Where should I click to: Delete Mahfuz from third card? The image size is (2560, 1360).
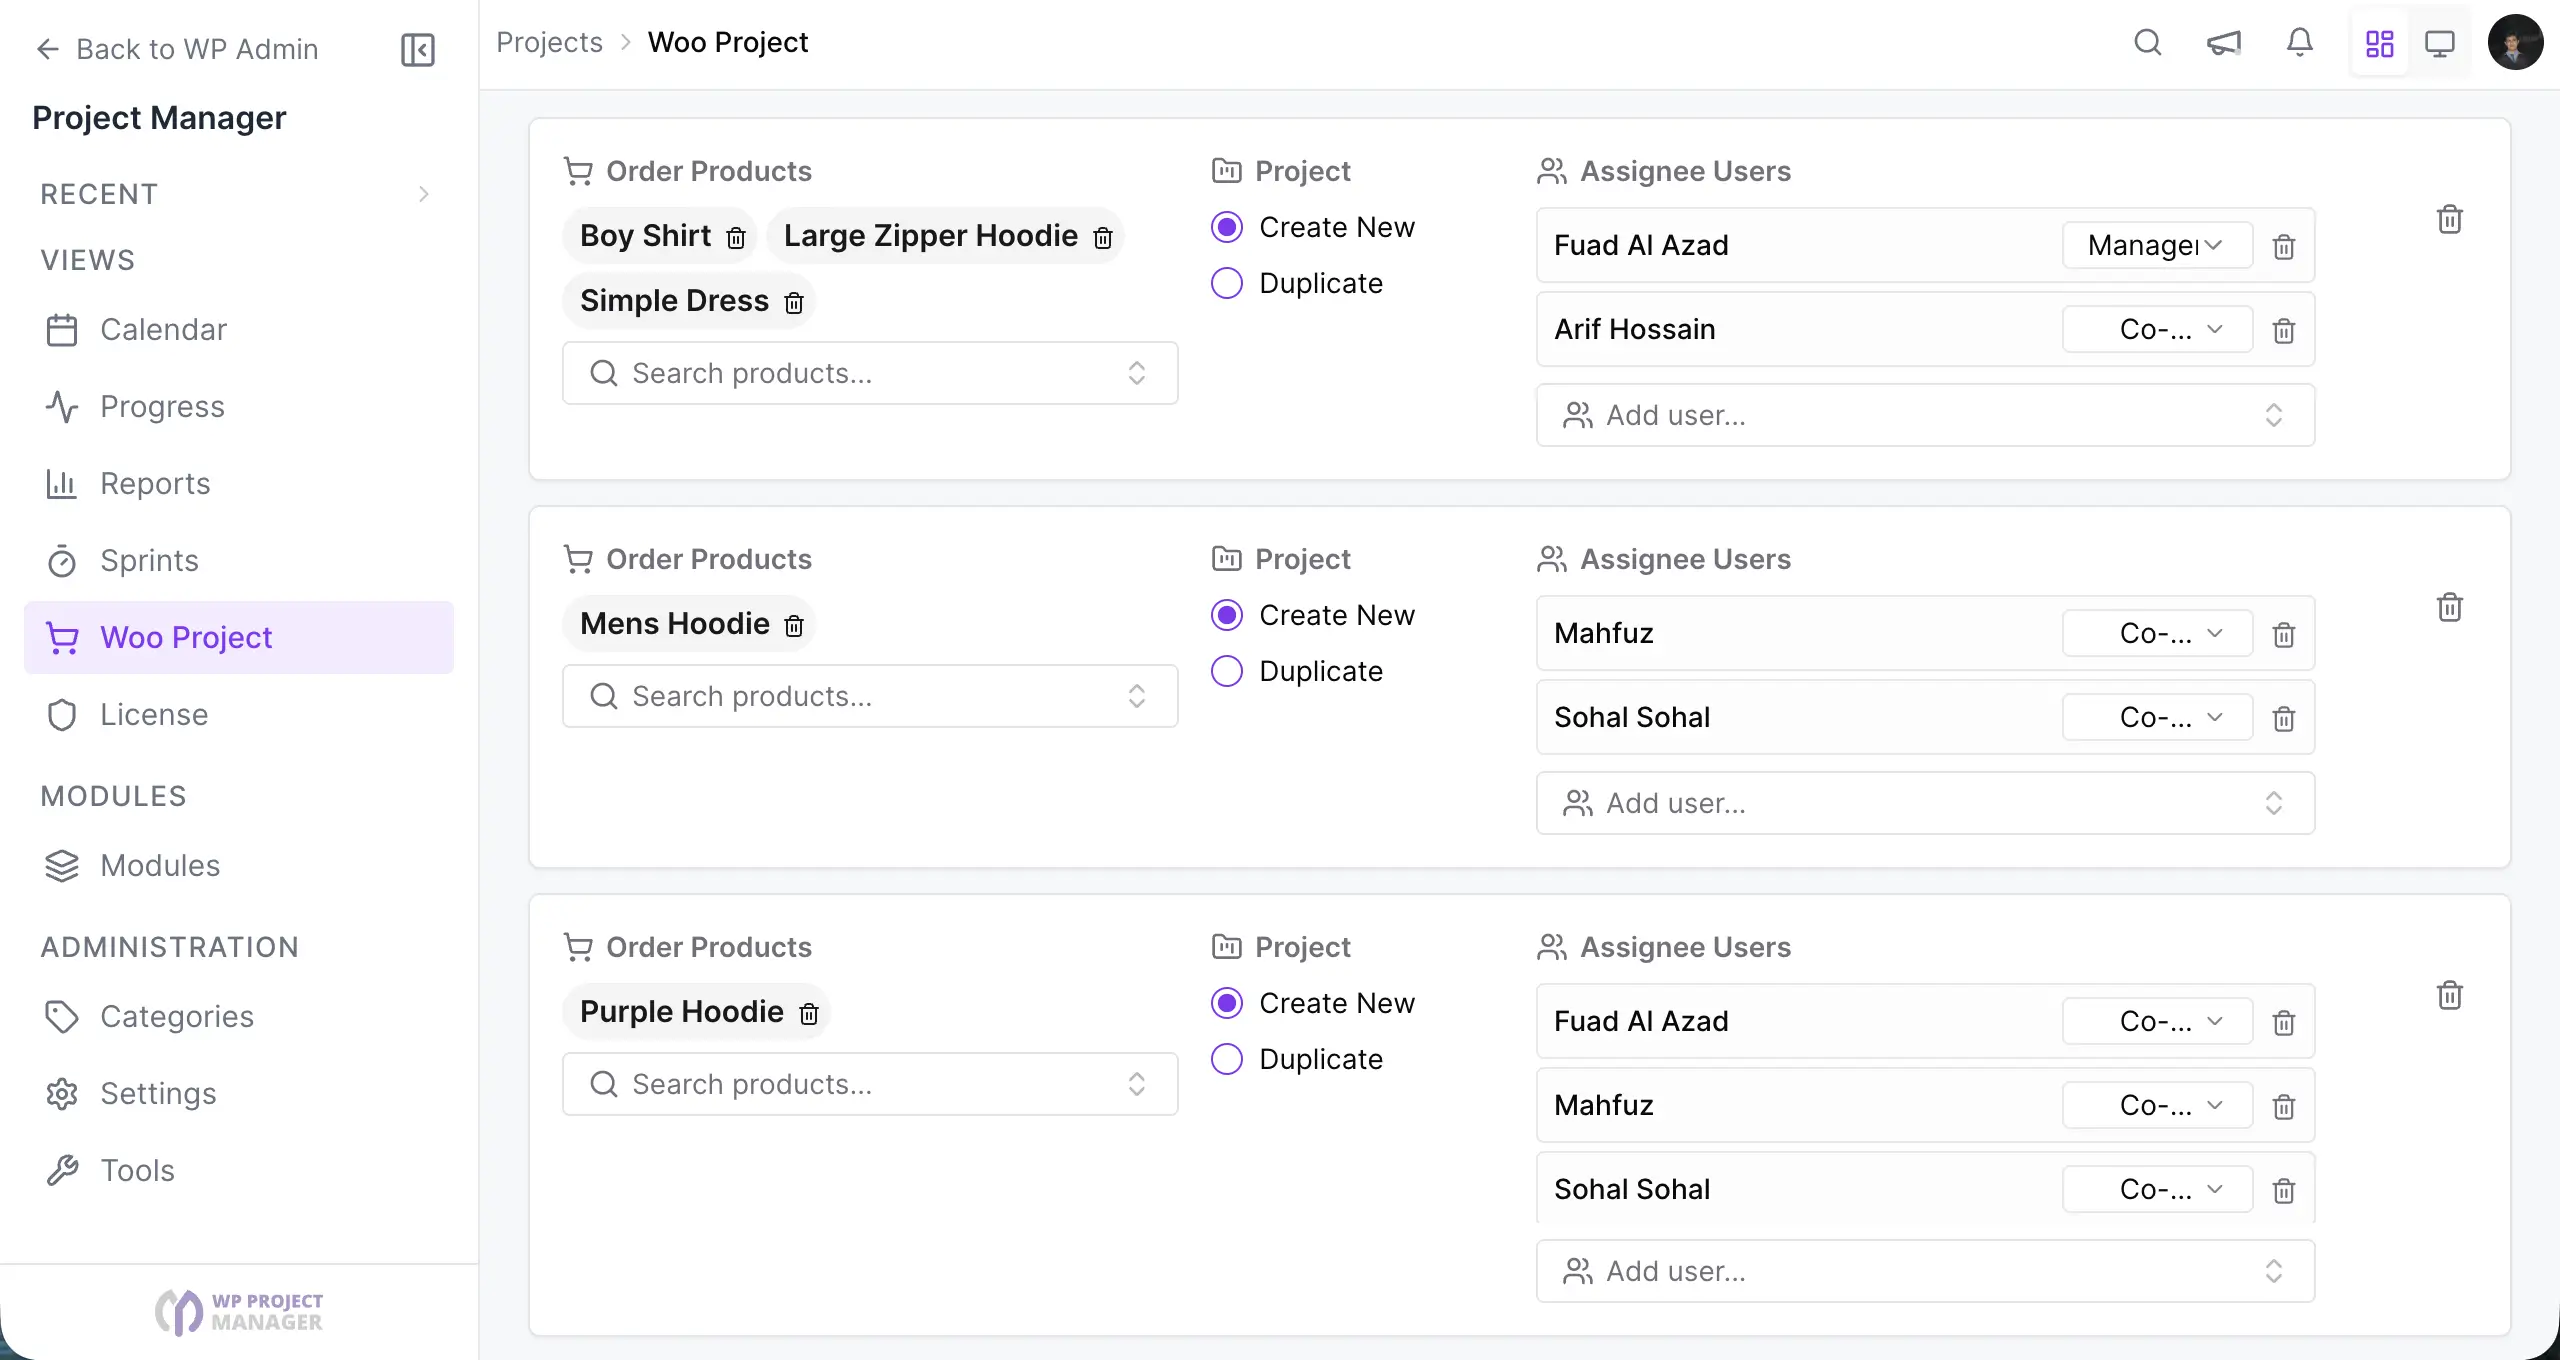[2283, 1106]
